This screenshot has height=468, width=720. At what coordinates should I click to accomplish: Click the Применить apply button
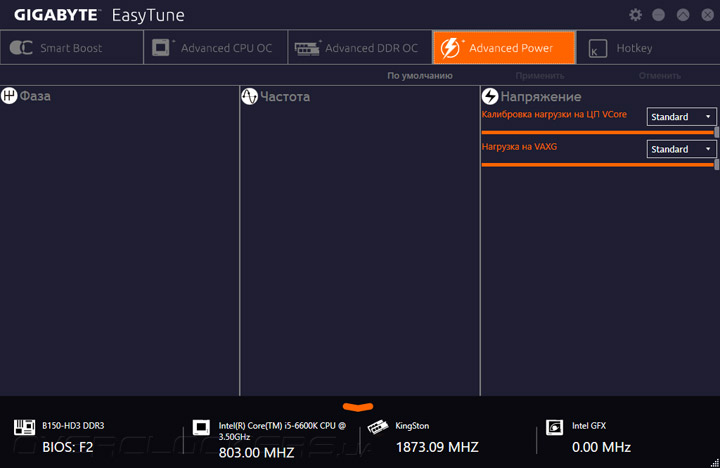(x=540, y=76)
